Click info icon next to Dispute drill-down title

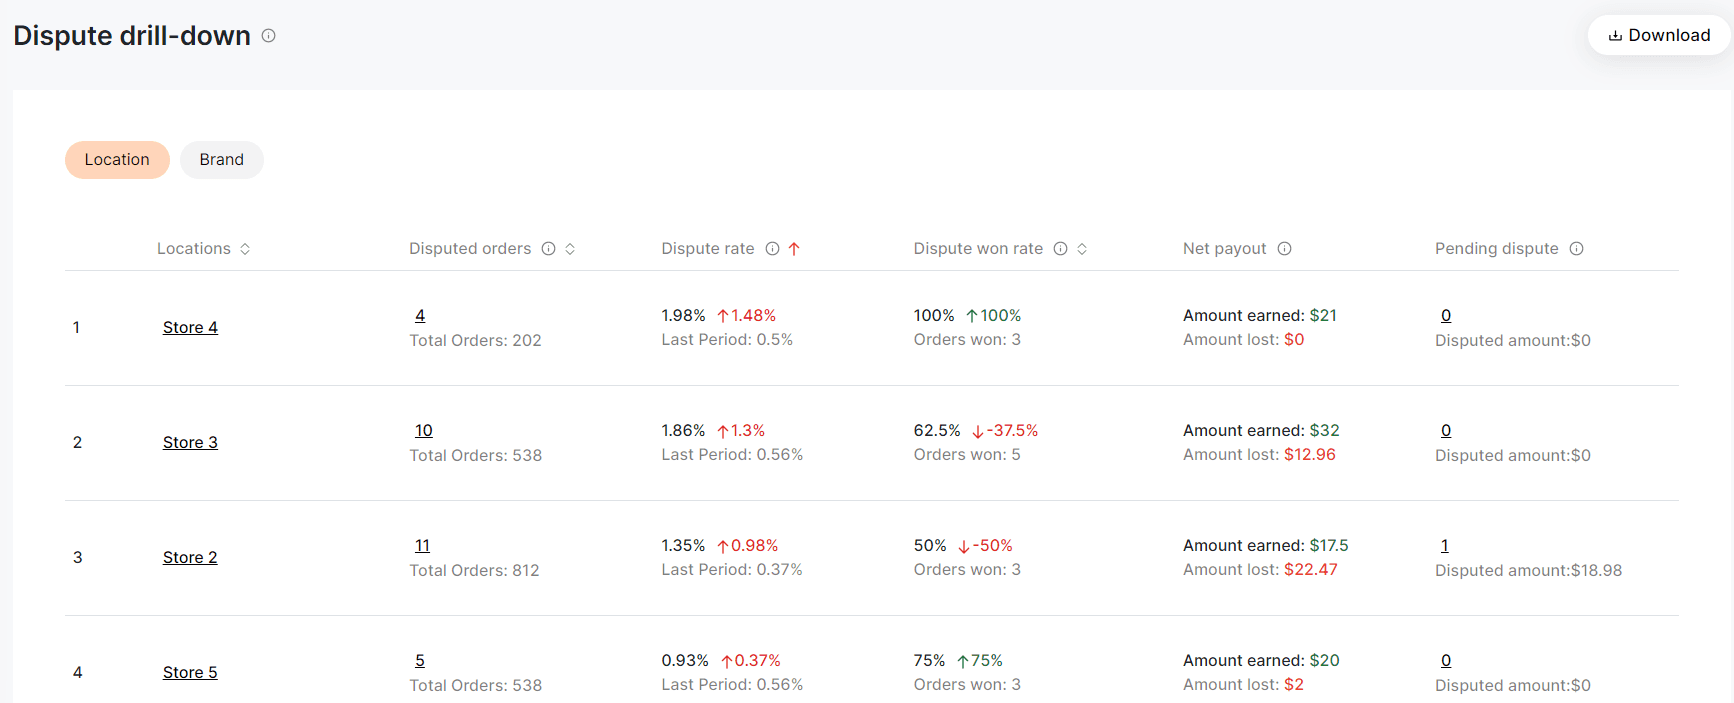268,36
